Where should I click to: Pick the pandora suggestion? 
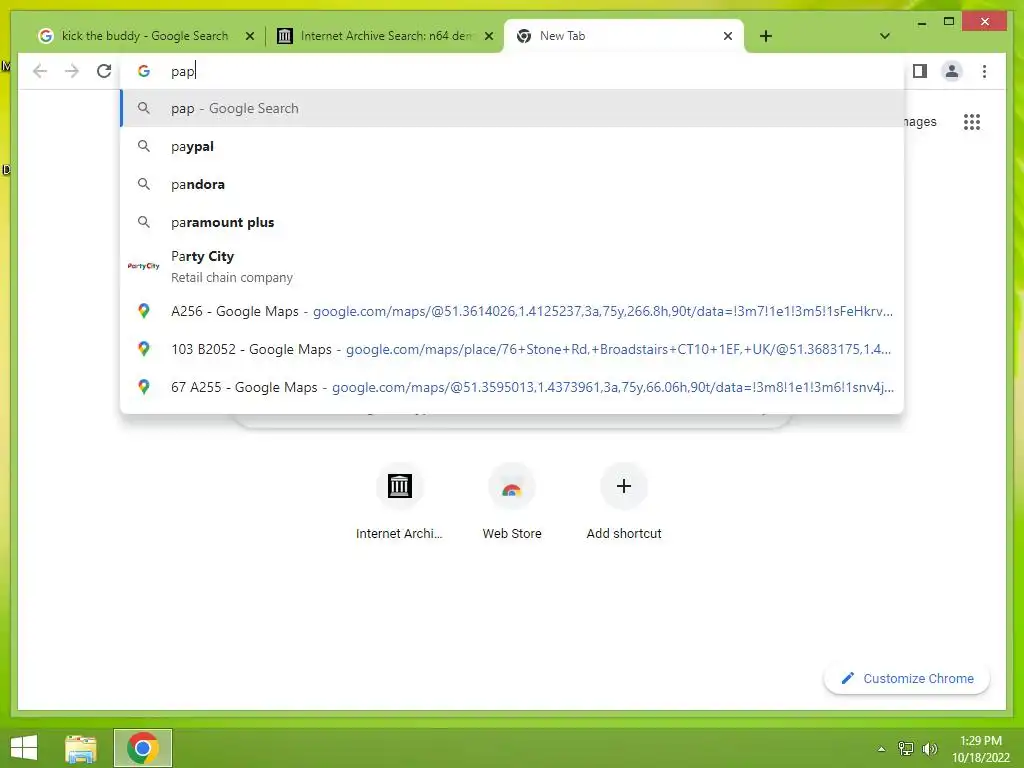pyautogui.click(x=513, y=184)
